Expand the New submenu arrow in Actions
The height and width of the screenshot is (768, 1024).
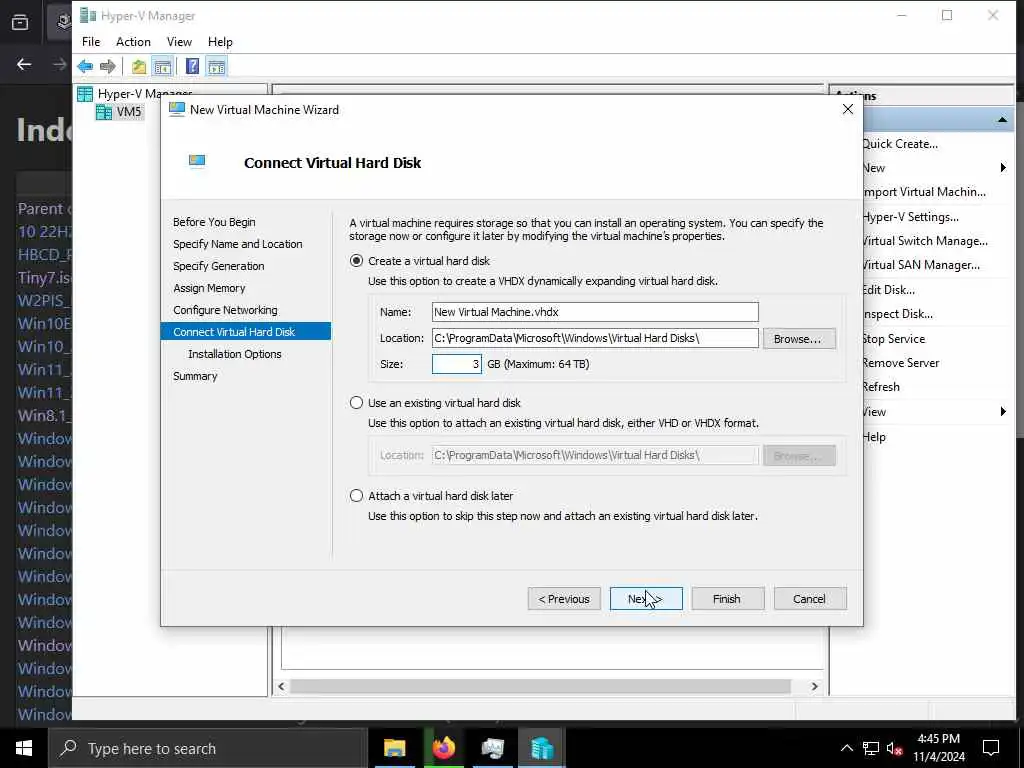tap(1003, 168)
